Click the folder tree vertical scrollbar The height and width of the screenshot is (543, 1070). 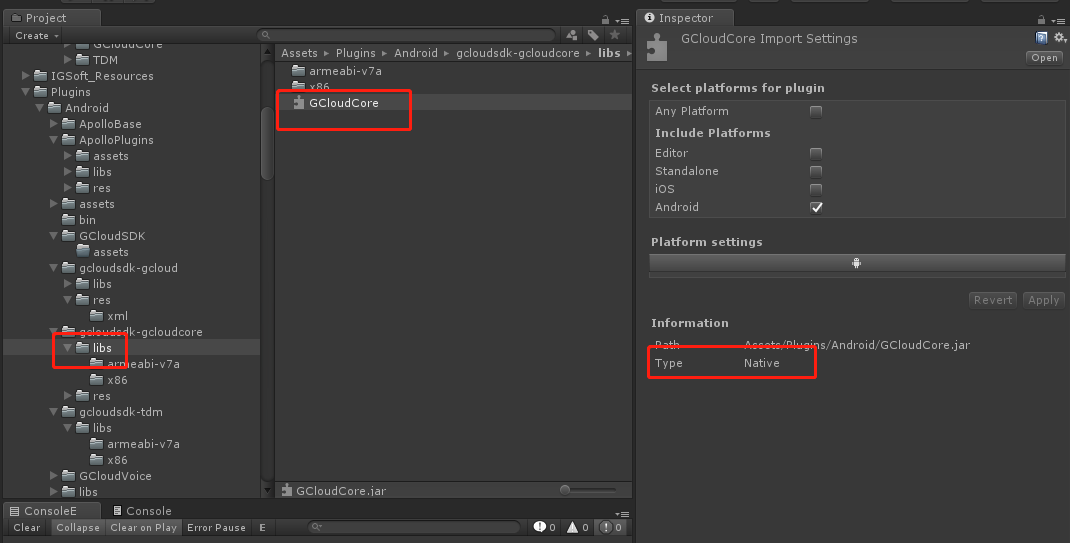tap(267, 143)
